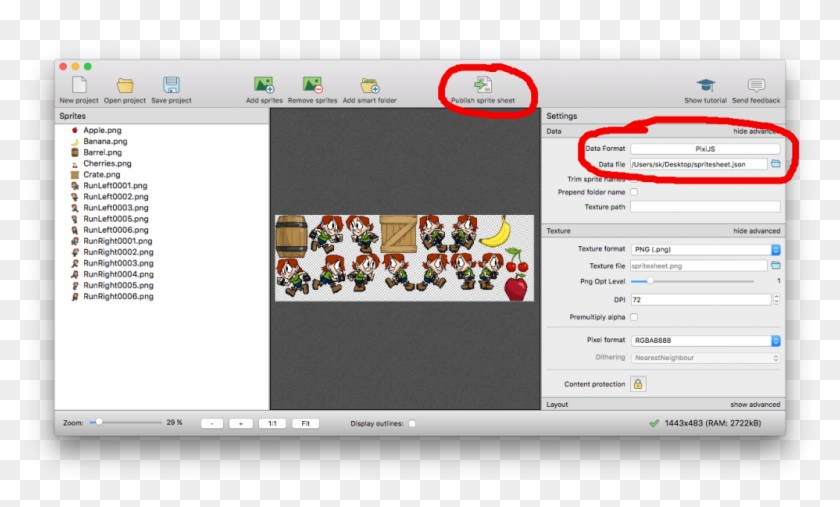Viewport: 840px width, 507px height.
Task: Click the New project icon
Action: point(79,85)
